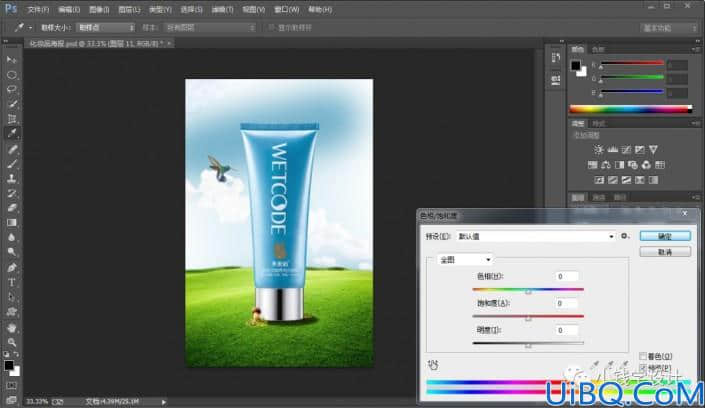This screenshot has width=705, height=408.
Task: Toggle the Preview checkbox in dialog
Action: [x=643, y=368]
